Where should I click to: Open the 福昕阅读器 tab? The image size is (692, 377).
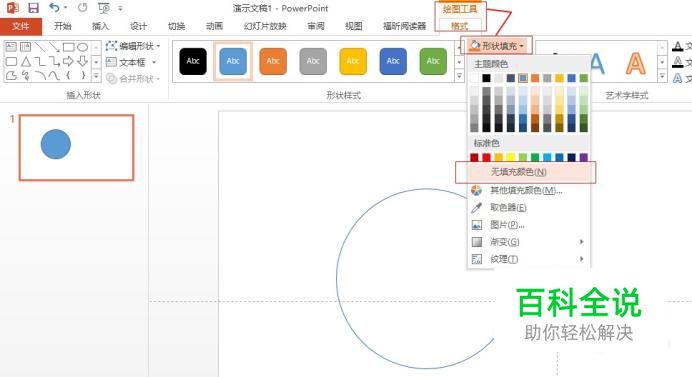(404, 26)
